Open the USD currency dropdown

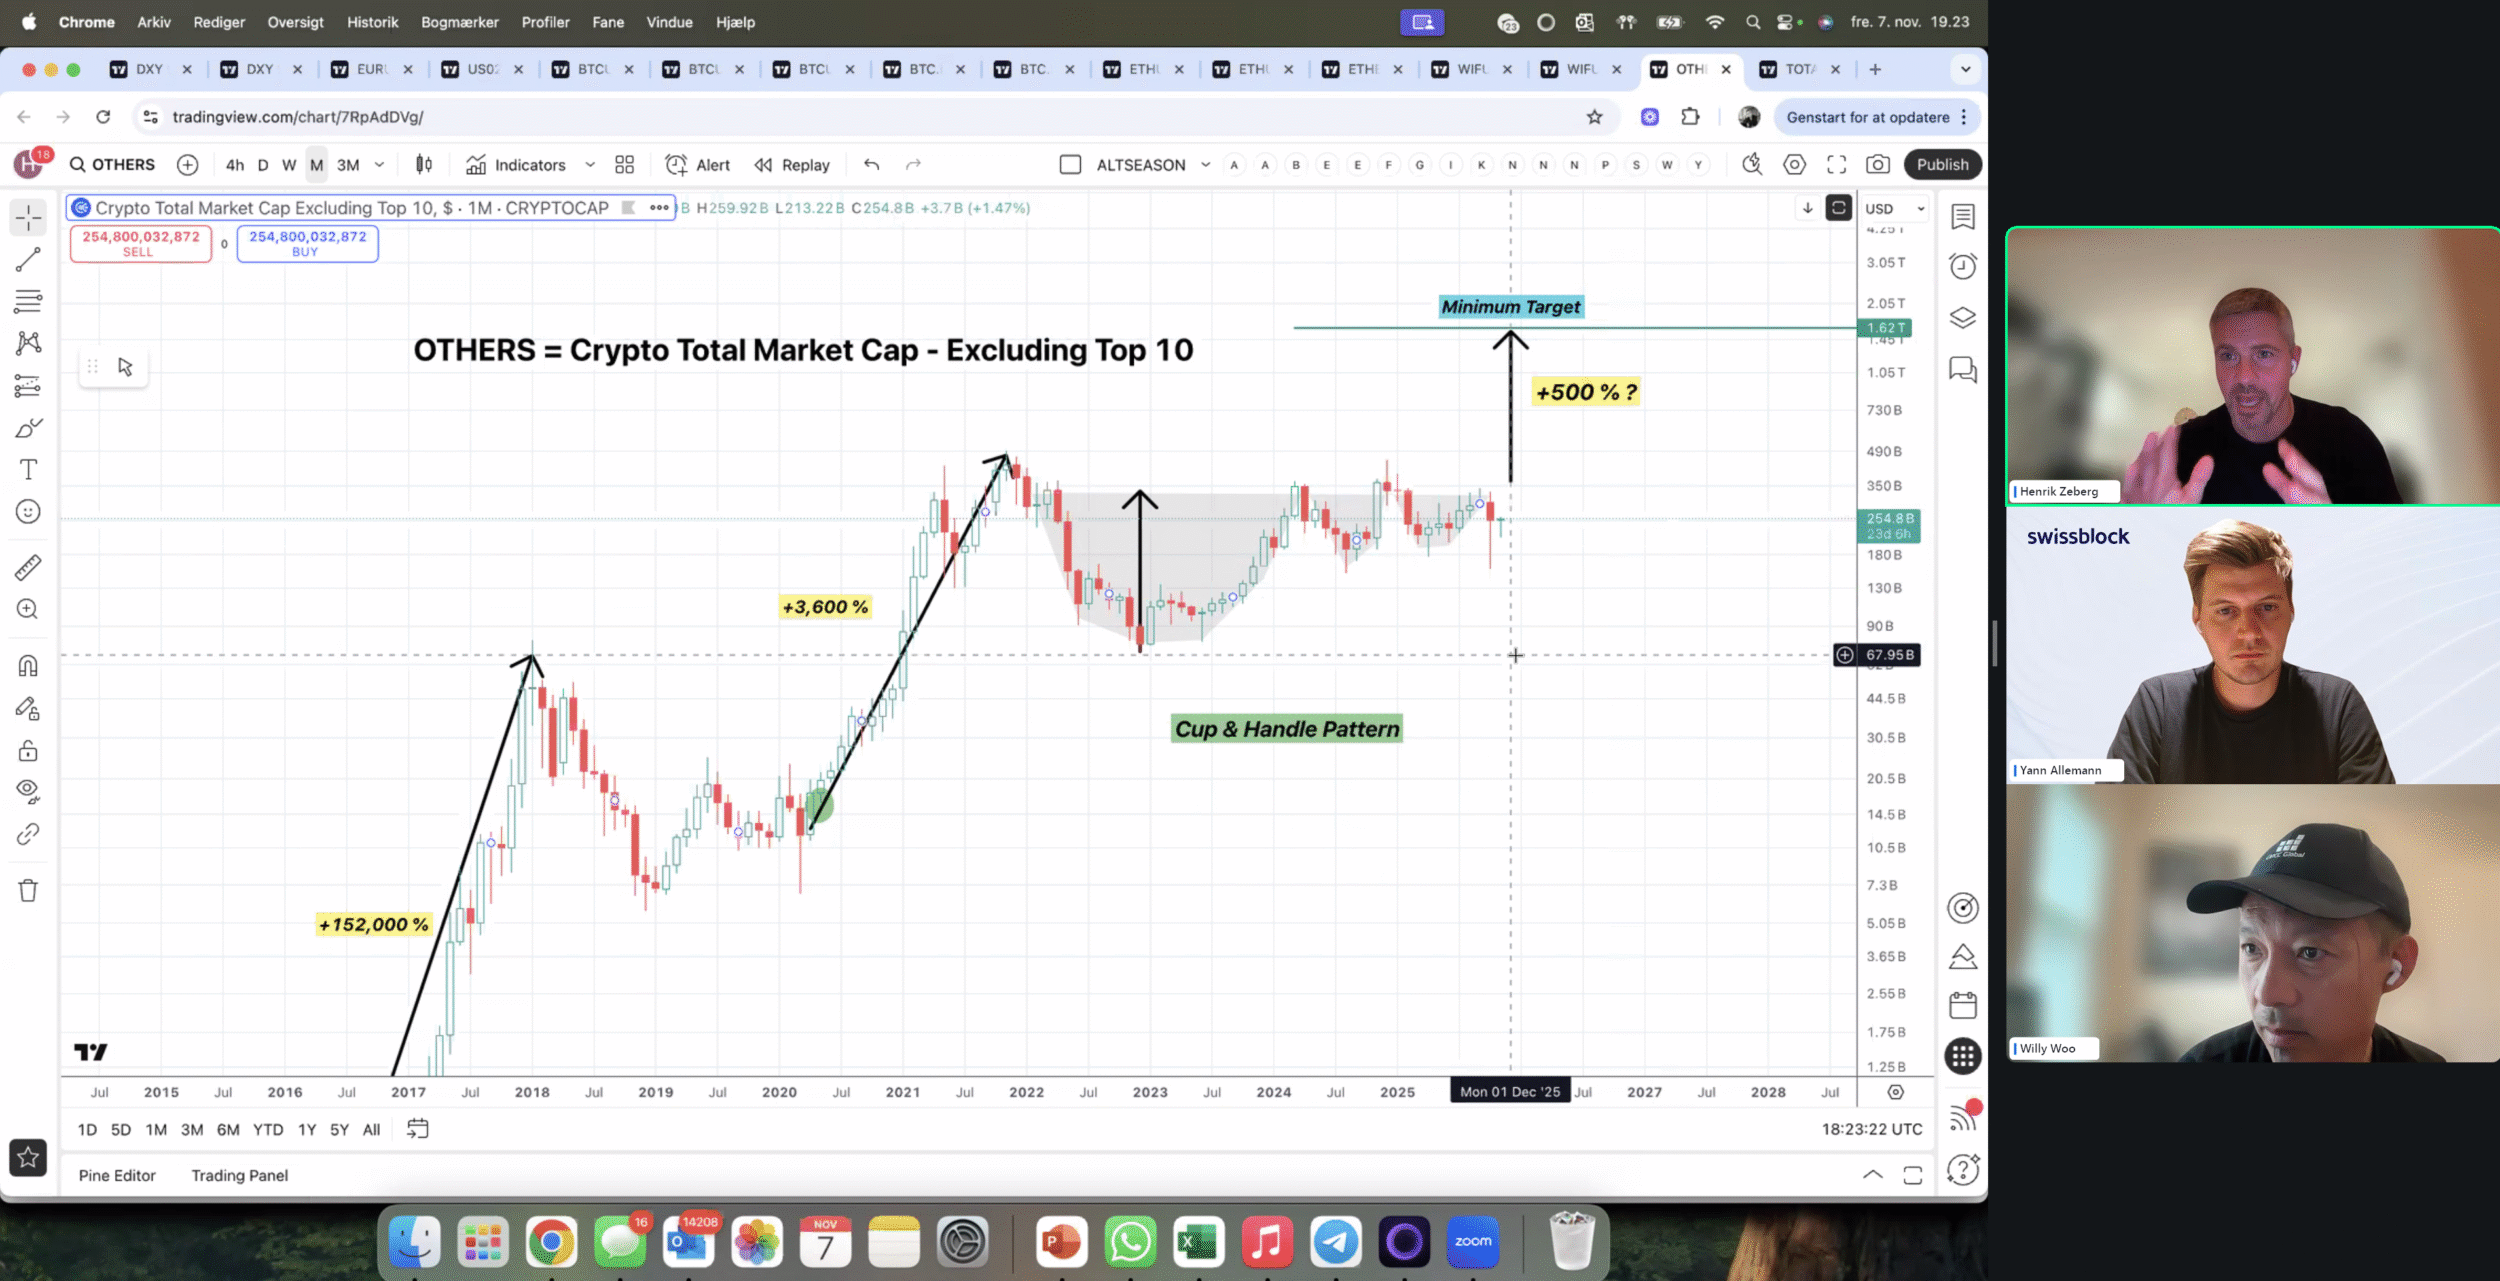1894,209
